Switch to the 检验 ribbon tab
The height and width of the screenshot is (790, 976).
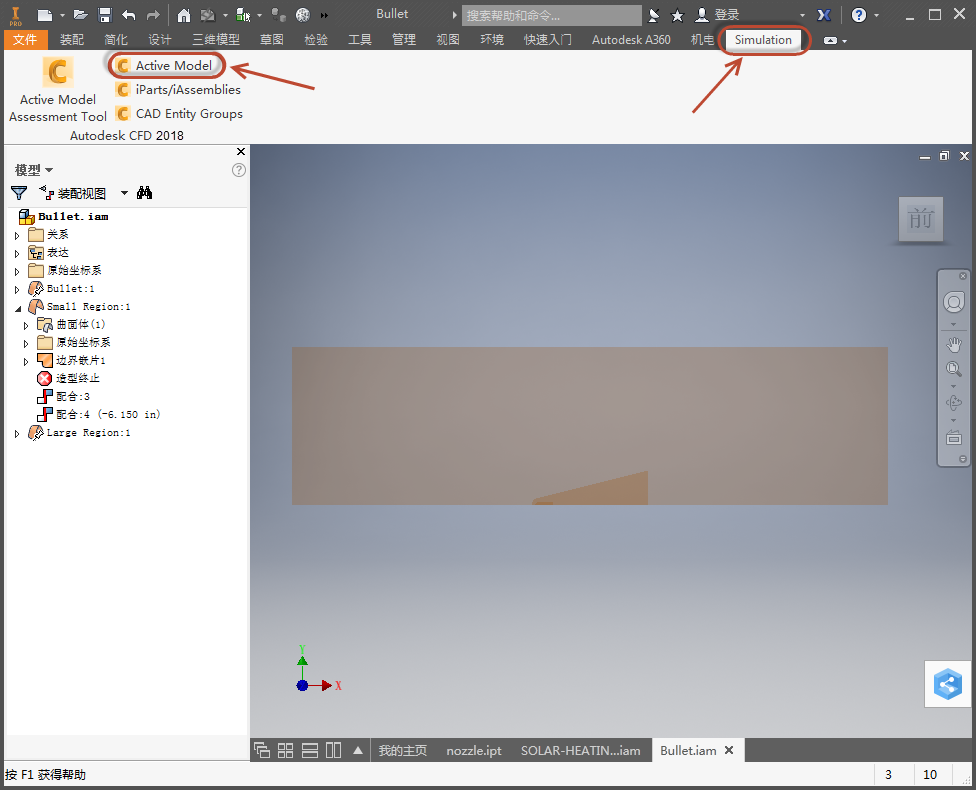316,40
